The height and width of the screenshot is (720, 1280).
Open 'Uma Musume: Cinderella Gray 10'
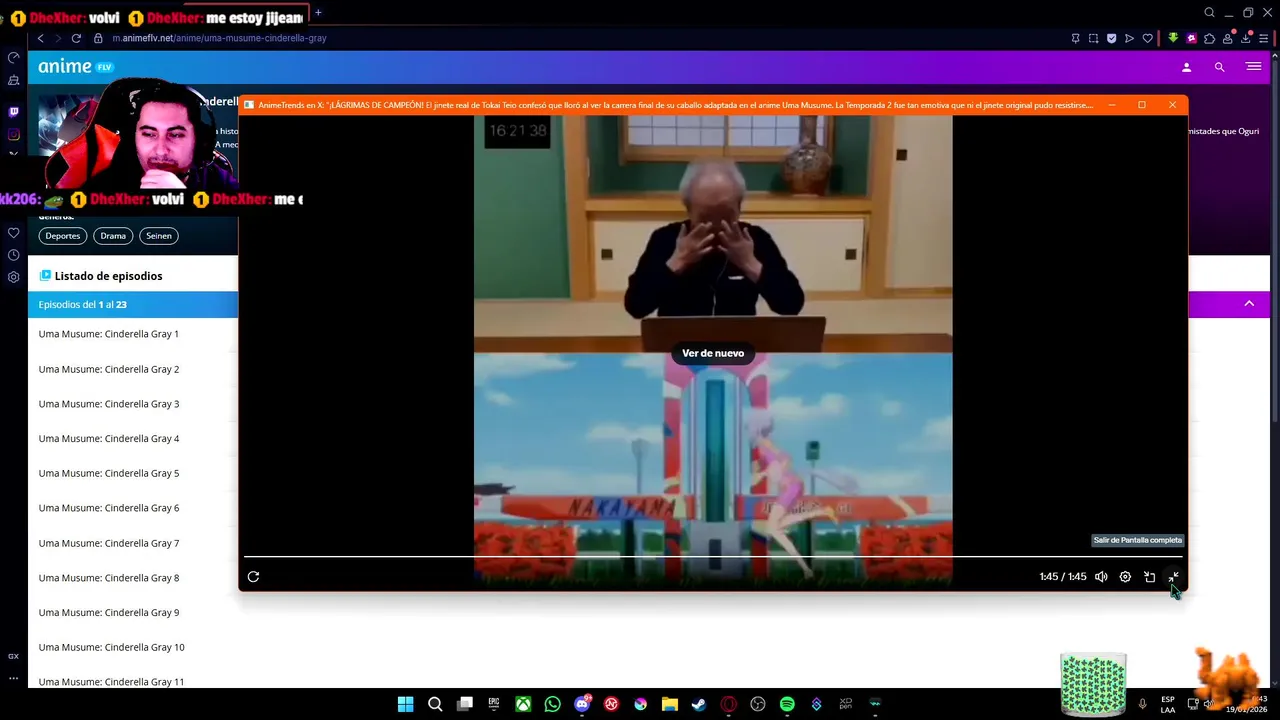(111, 647)
